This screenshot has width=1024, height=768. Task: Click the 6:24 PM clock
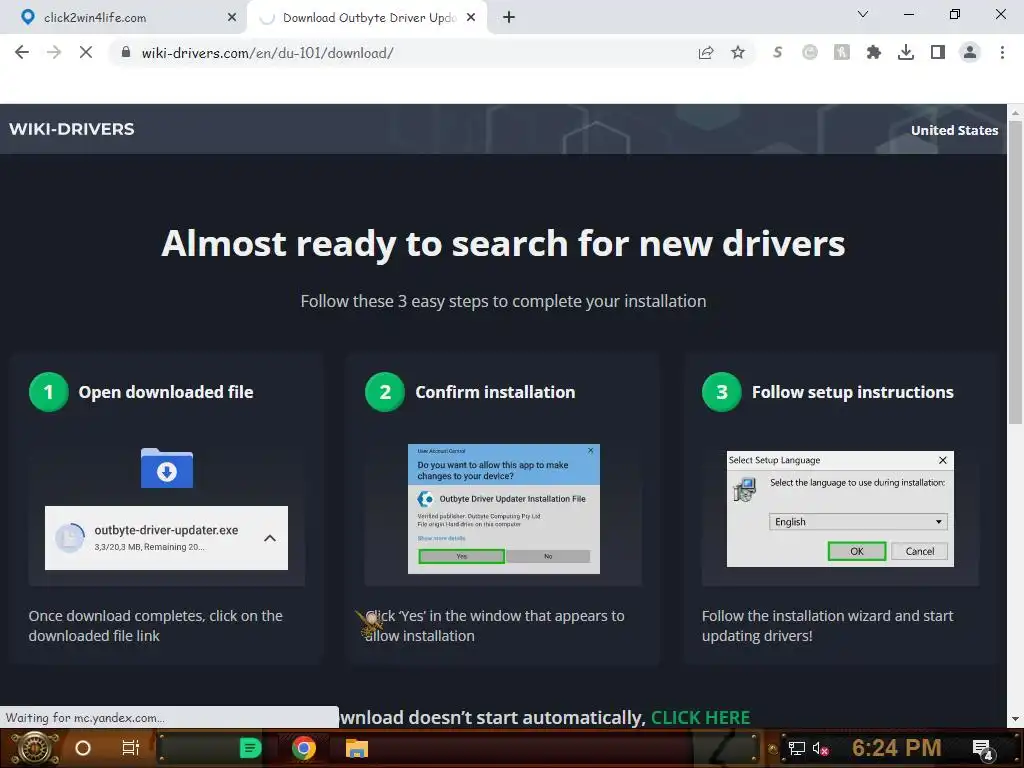(x=896, y=748)
